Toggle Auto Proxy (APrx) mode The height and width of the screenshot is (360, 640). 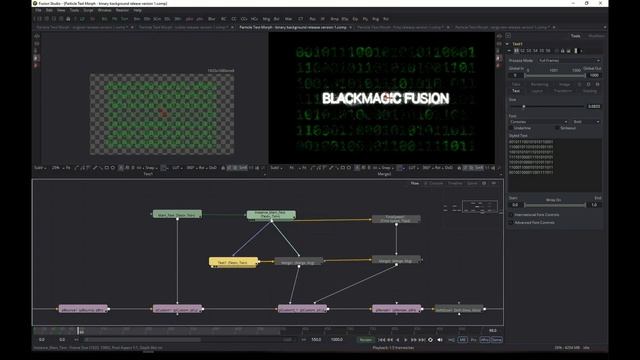click(x=484, y=340)
